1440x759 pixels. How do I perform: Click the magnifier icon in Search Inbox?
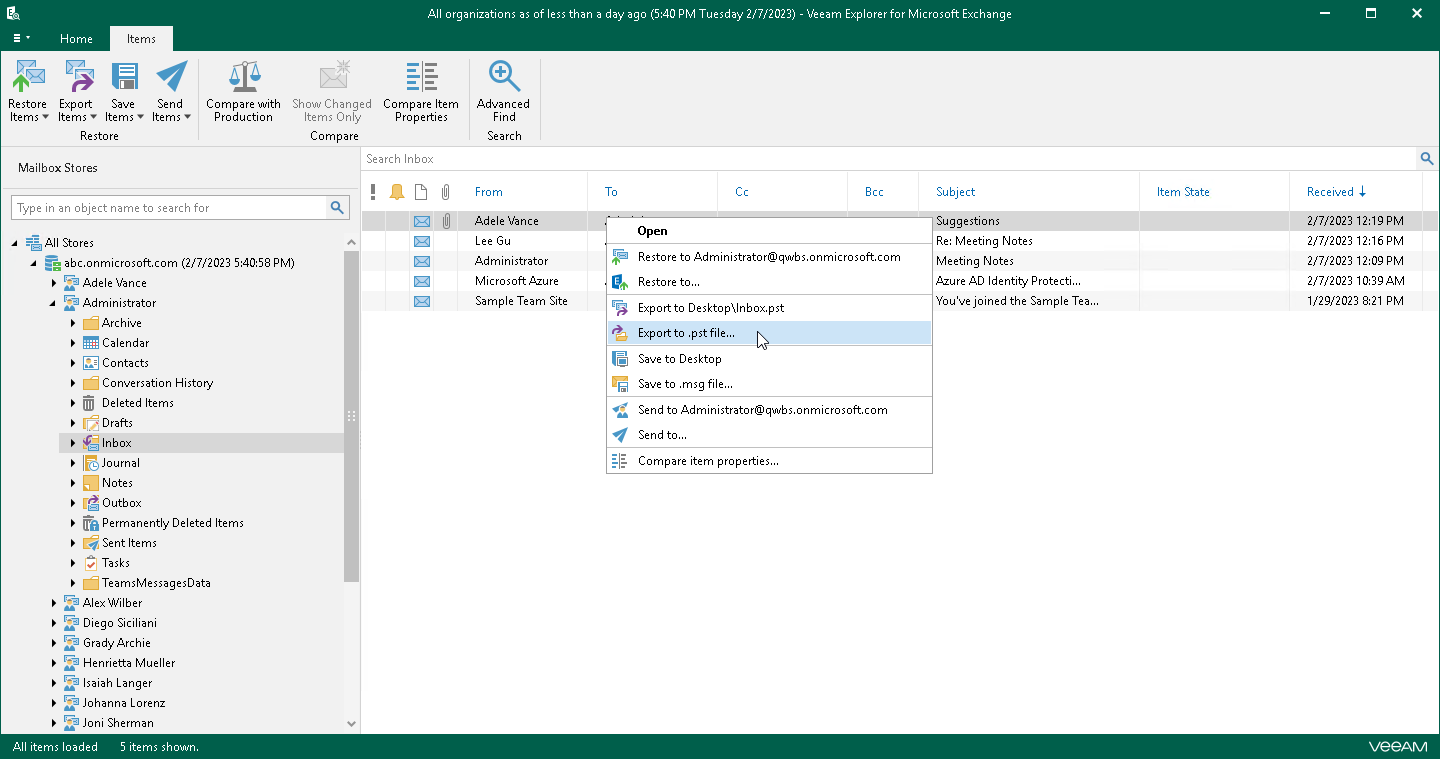[x=1427, y=159]
